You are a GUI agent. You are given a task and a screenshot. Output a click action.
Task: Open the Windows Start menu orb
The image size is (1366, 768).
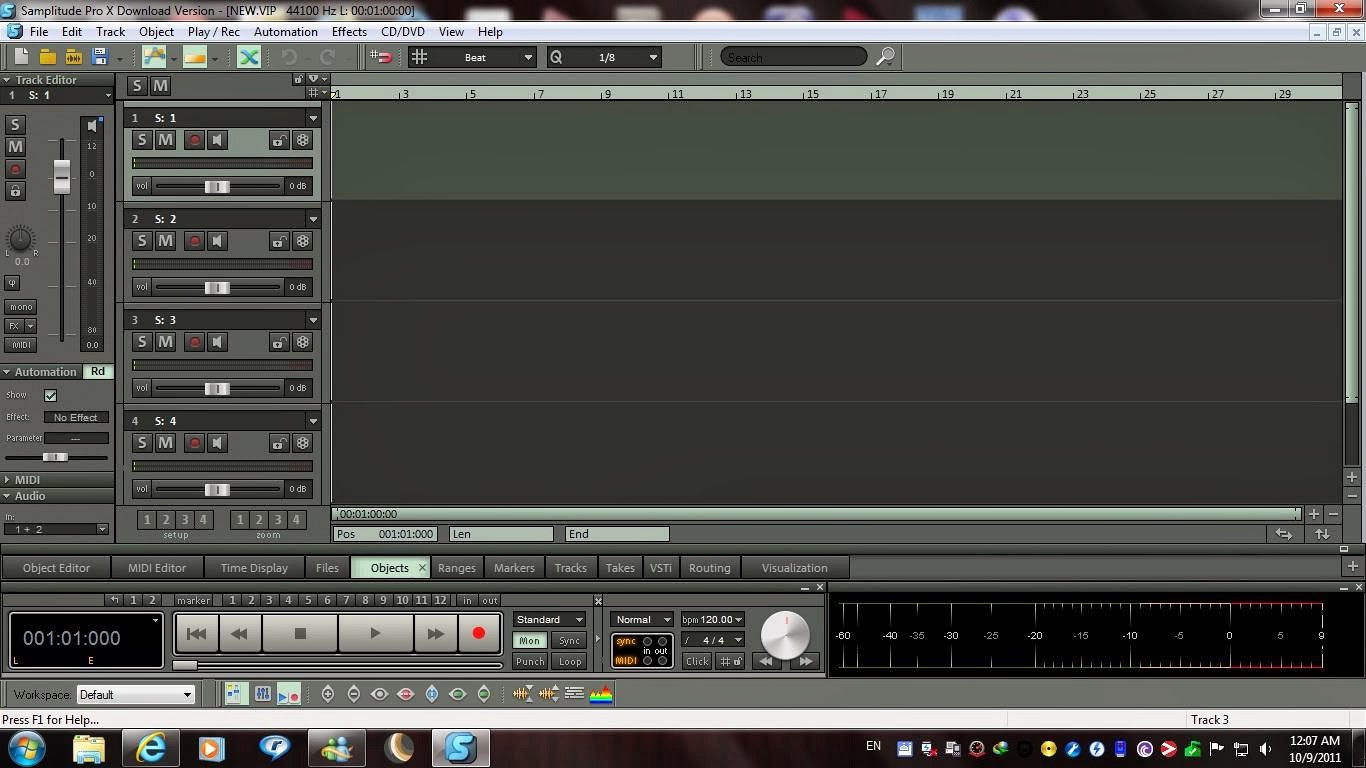pyautogui.click(x=27, y=747)
